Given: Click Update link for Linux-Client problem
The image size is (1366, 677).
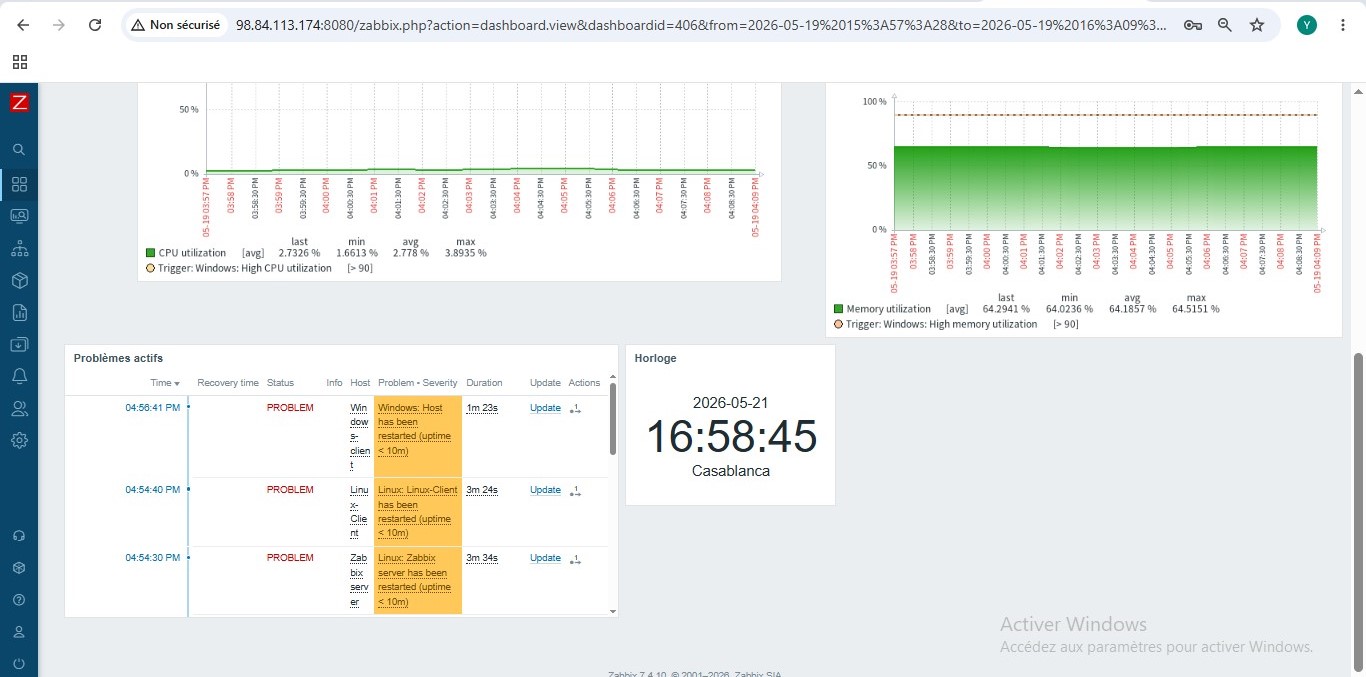Looking at the screenshot, I should [x=545, y=490].
